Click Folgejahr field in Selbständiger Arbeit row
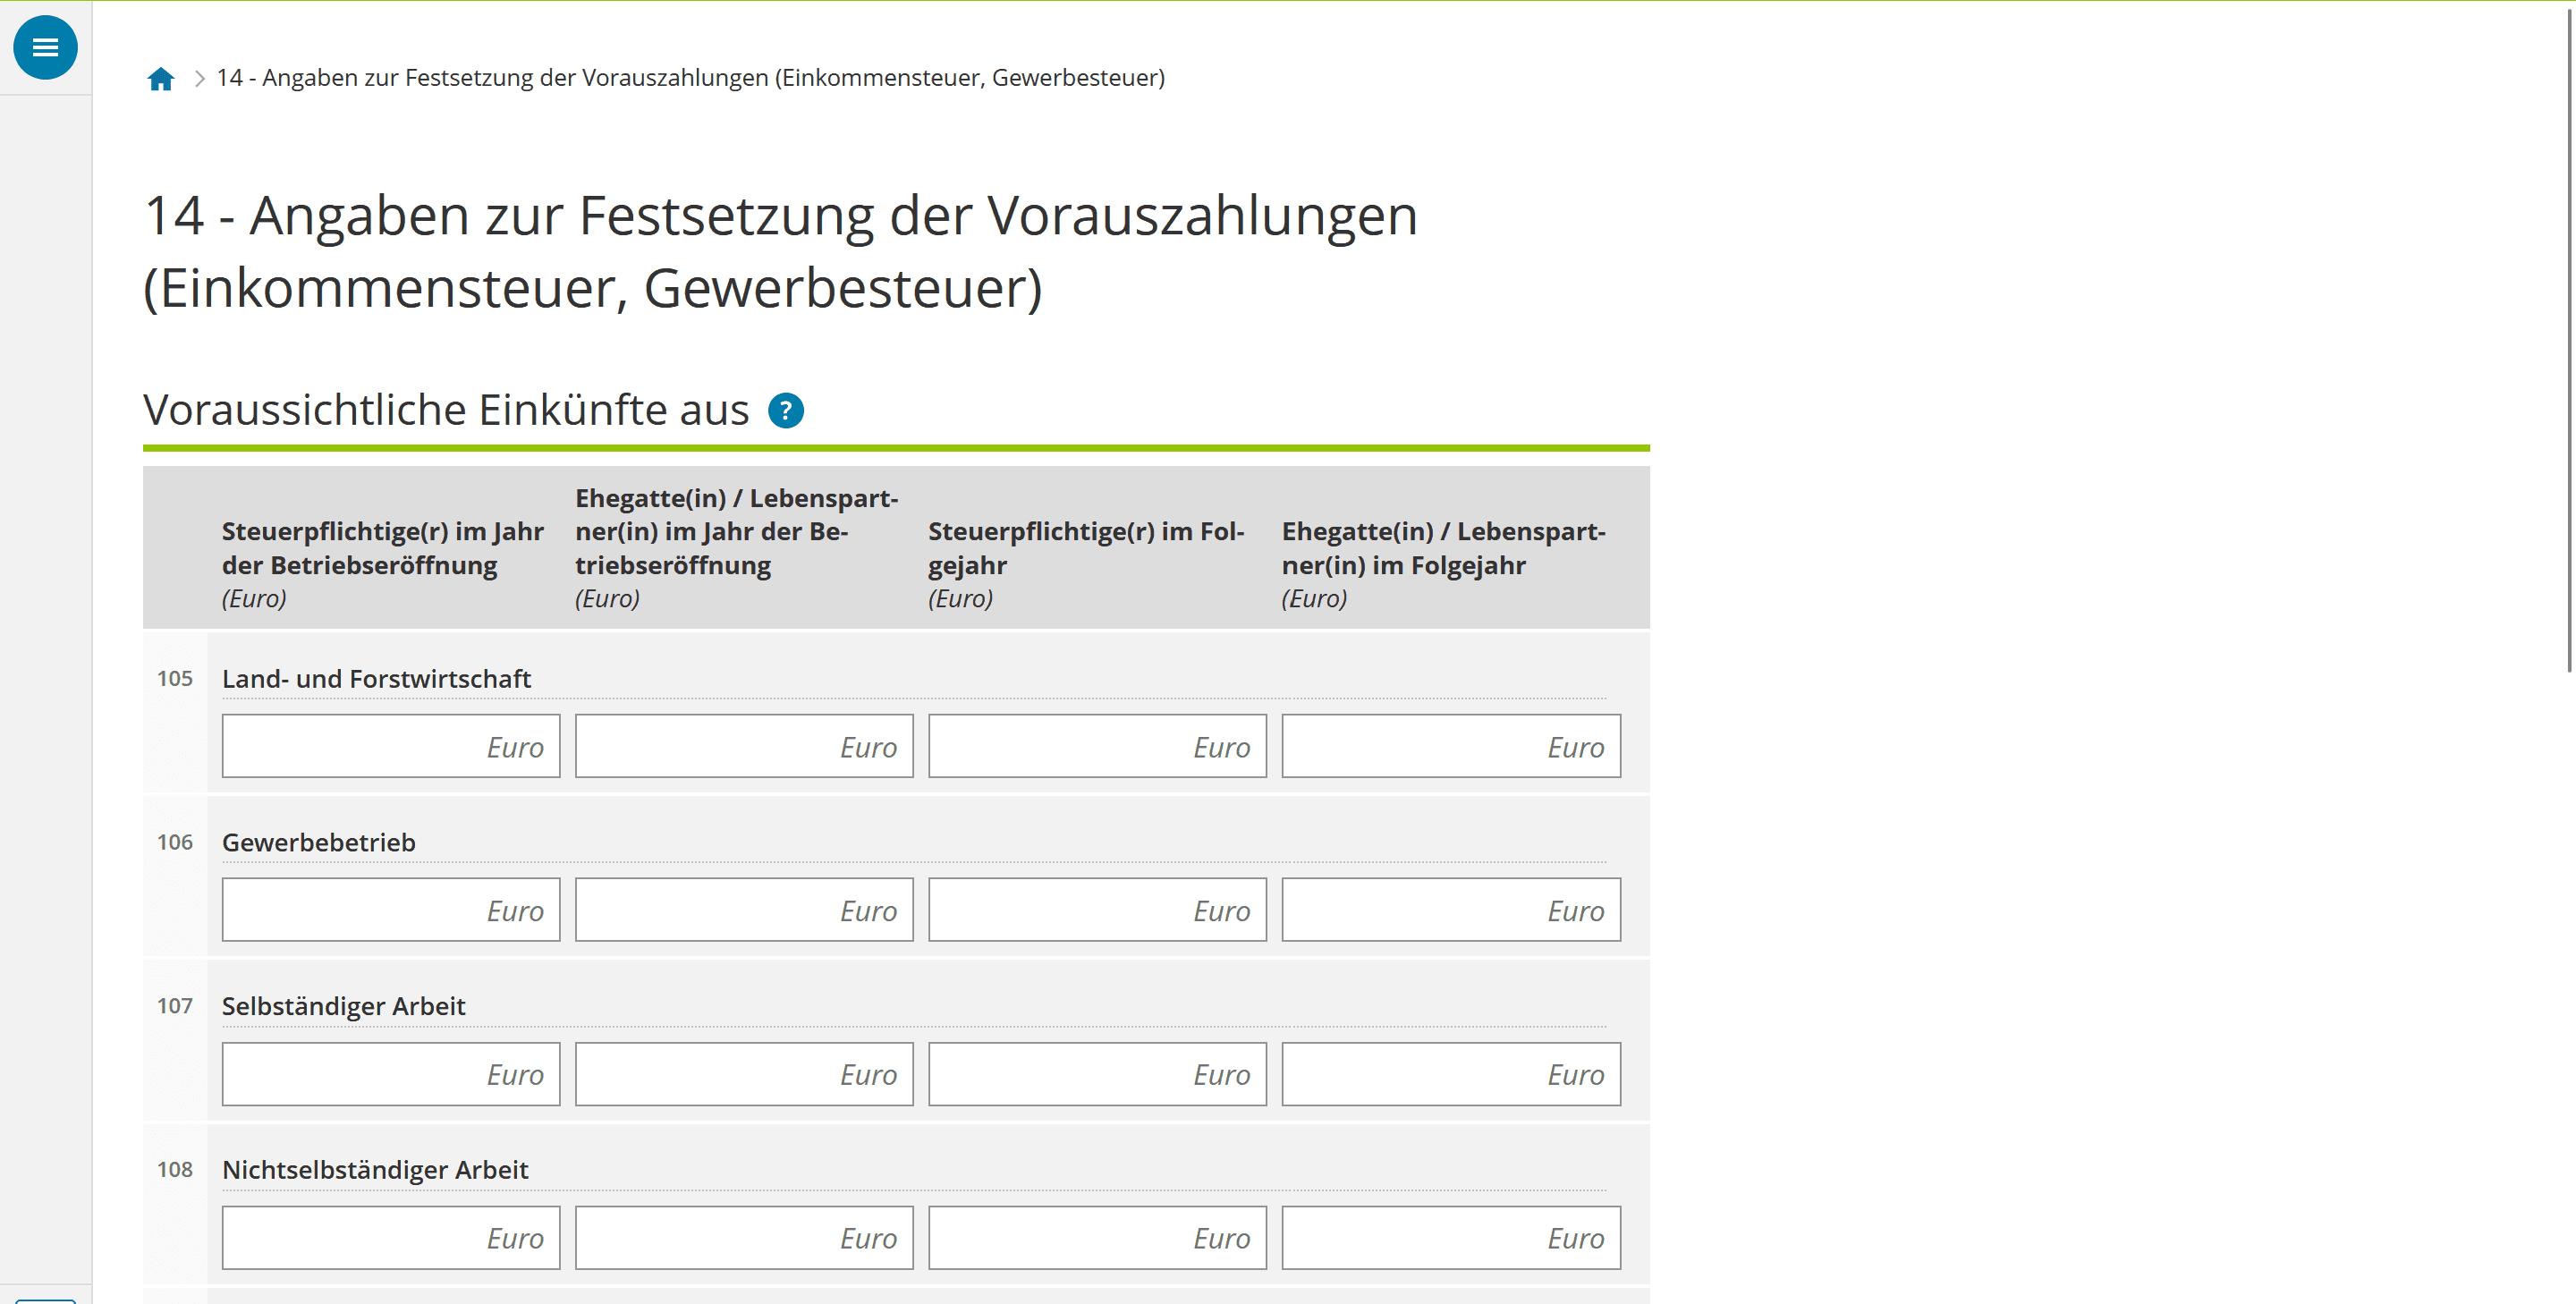The height and width of the screenshot is (1304, 2576). (x=1097, y=1074)
